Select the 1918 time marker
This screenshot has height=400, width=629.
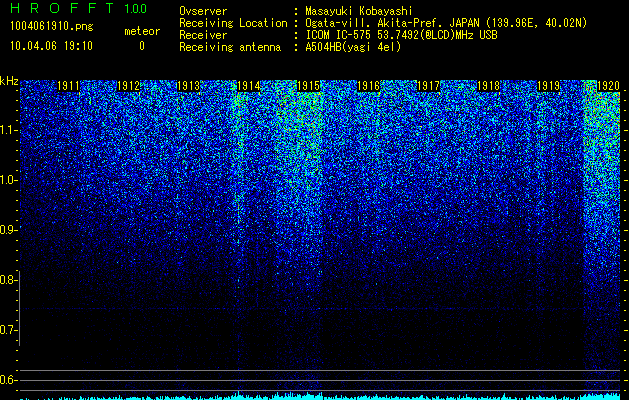pos(489,86)
